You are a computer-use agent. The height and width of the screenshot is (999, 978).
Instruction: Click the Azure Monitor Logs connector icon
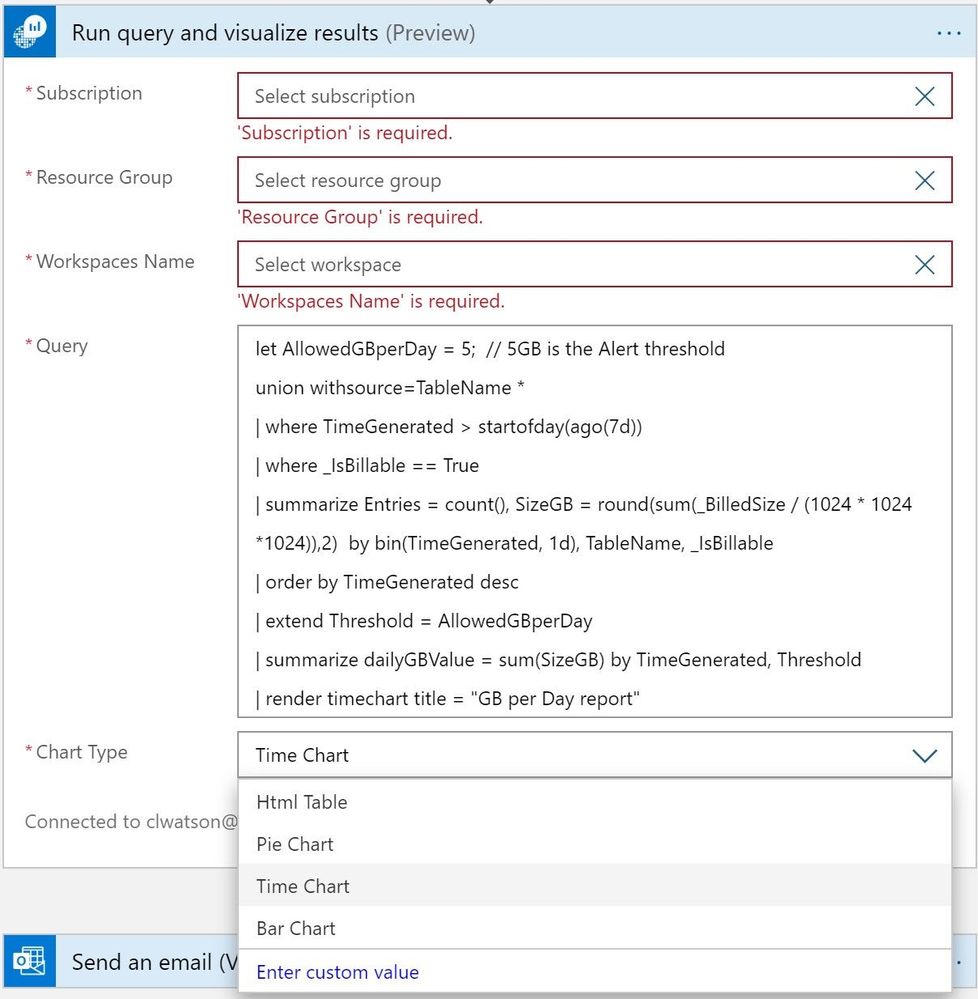click(x=29, y=32)
